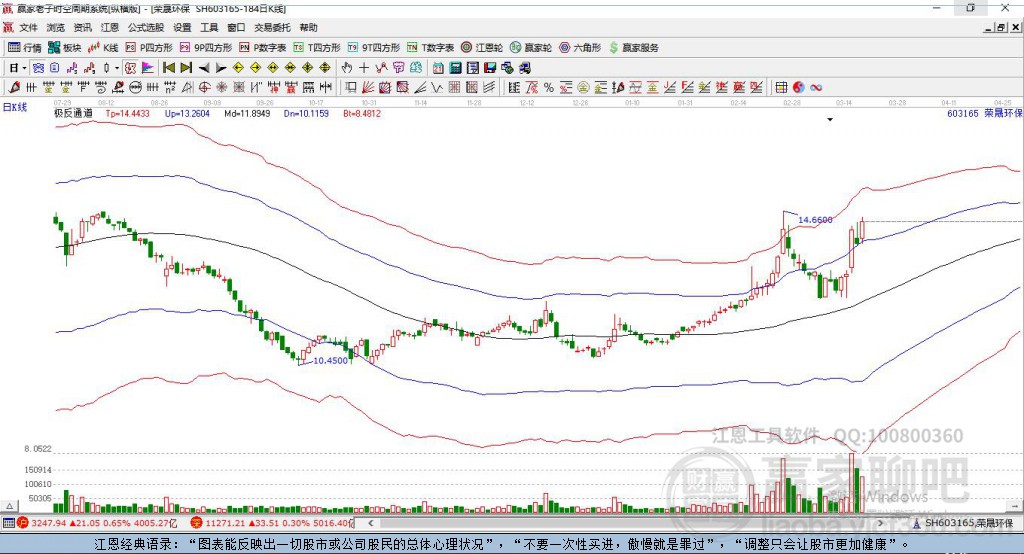Screen dimensions: 1024x554
Task: Open the calculator icon
Action: [x=455, y=68]
